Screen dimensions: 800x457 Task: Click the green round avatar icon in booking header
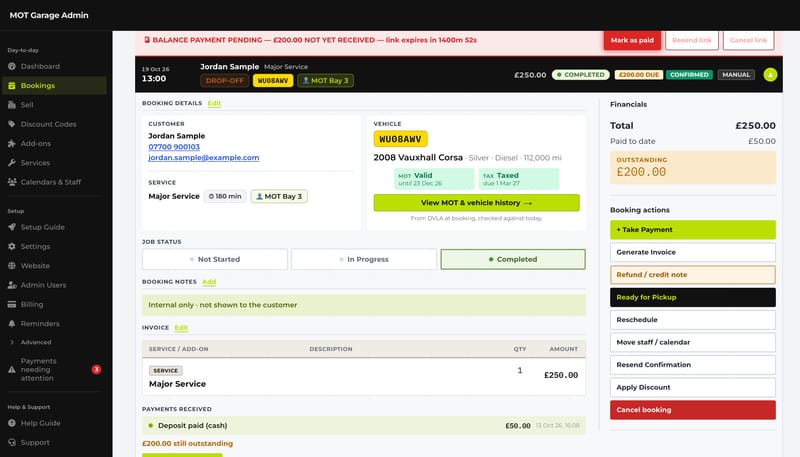pos(770,74)
